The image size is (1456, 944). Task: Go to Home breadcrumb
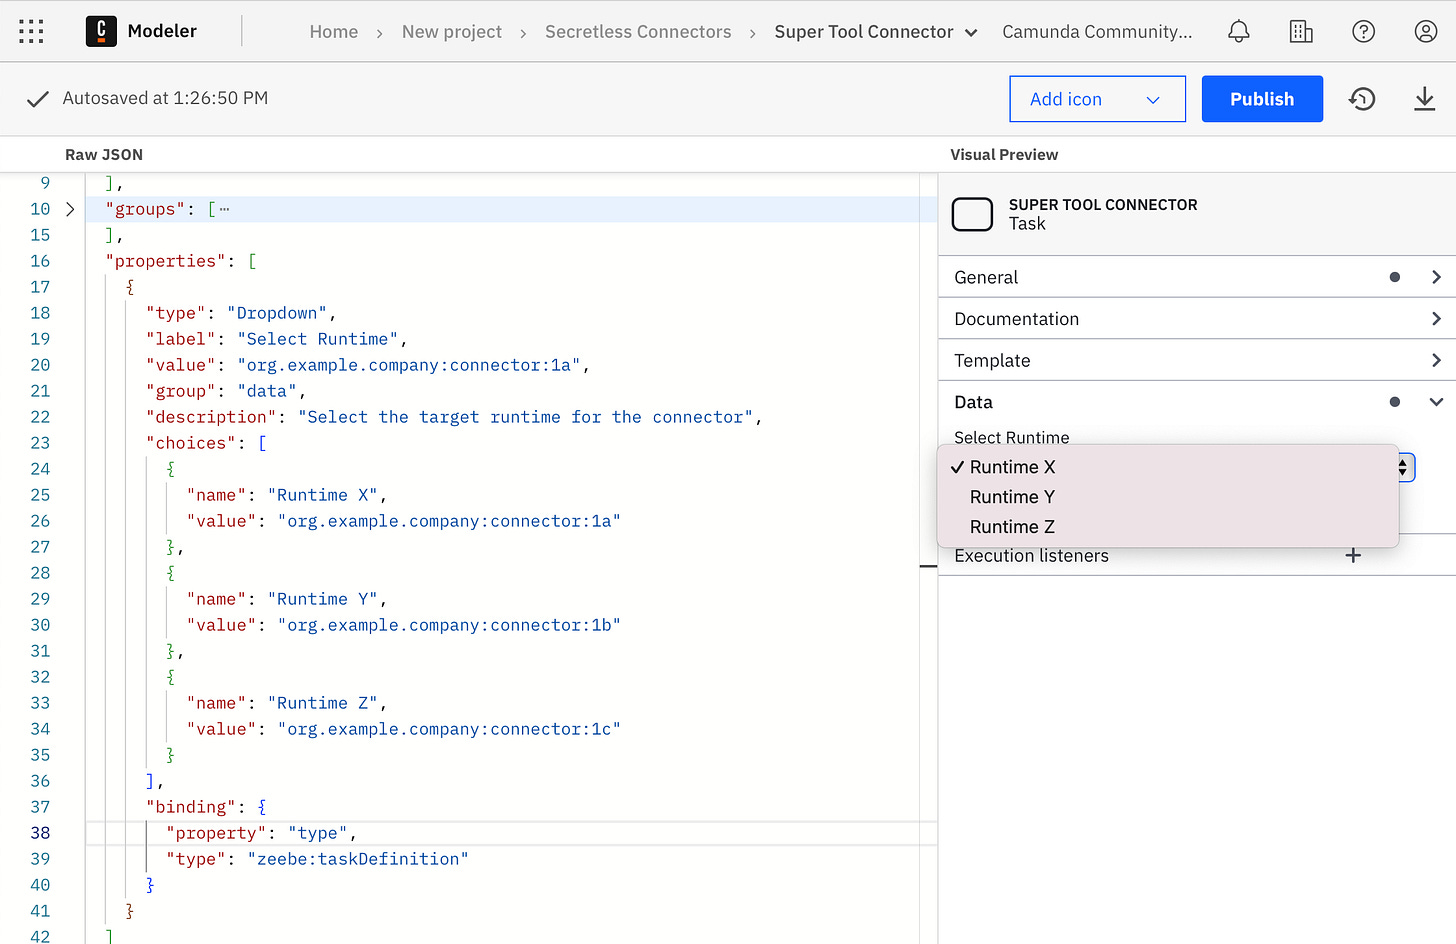click(334, 32)
